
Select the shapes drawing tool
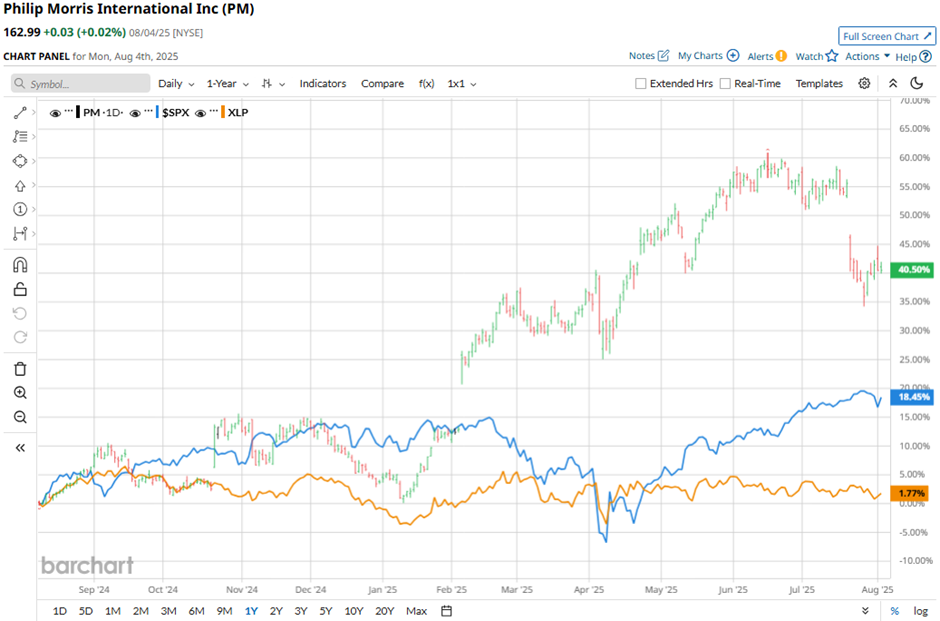20,161
